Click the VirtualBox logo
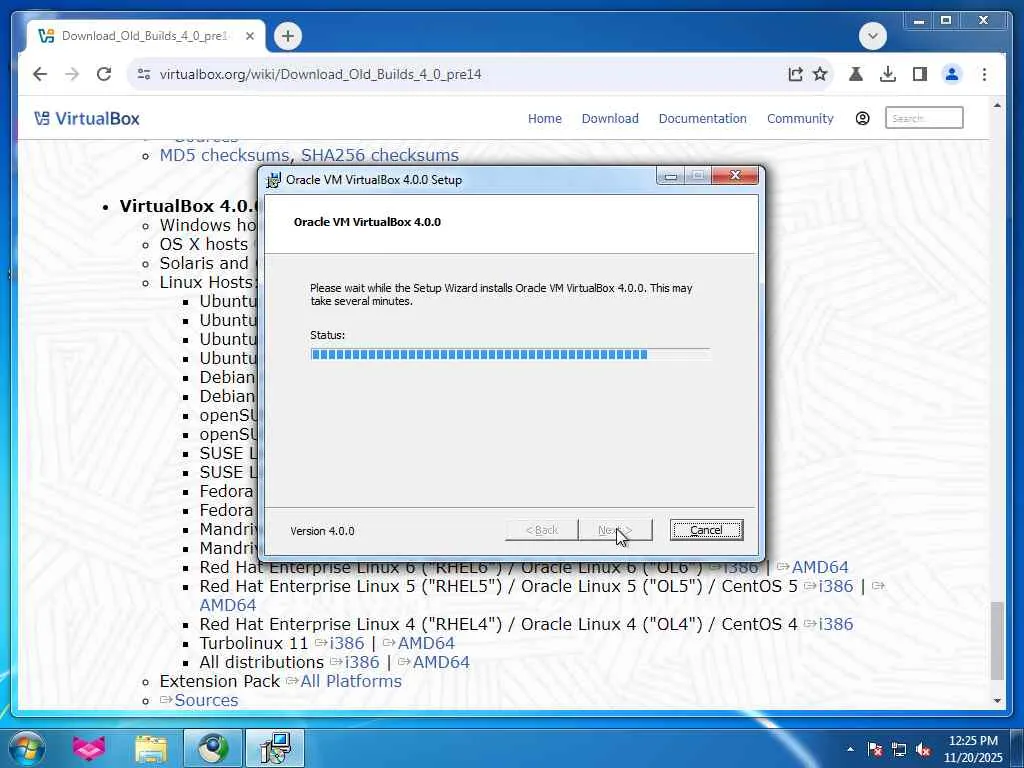 coord(86,119)
